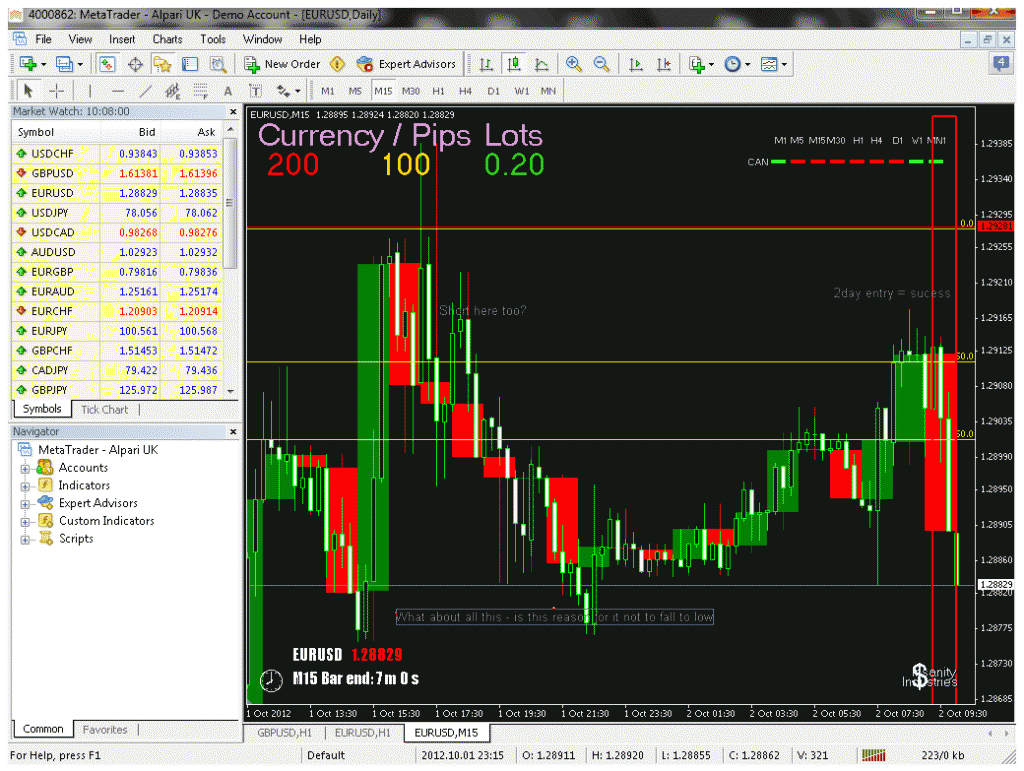Close the Navigator panel
The image size is (1024, 771).
point(233,432)
